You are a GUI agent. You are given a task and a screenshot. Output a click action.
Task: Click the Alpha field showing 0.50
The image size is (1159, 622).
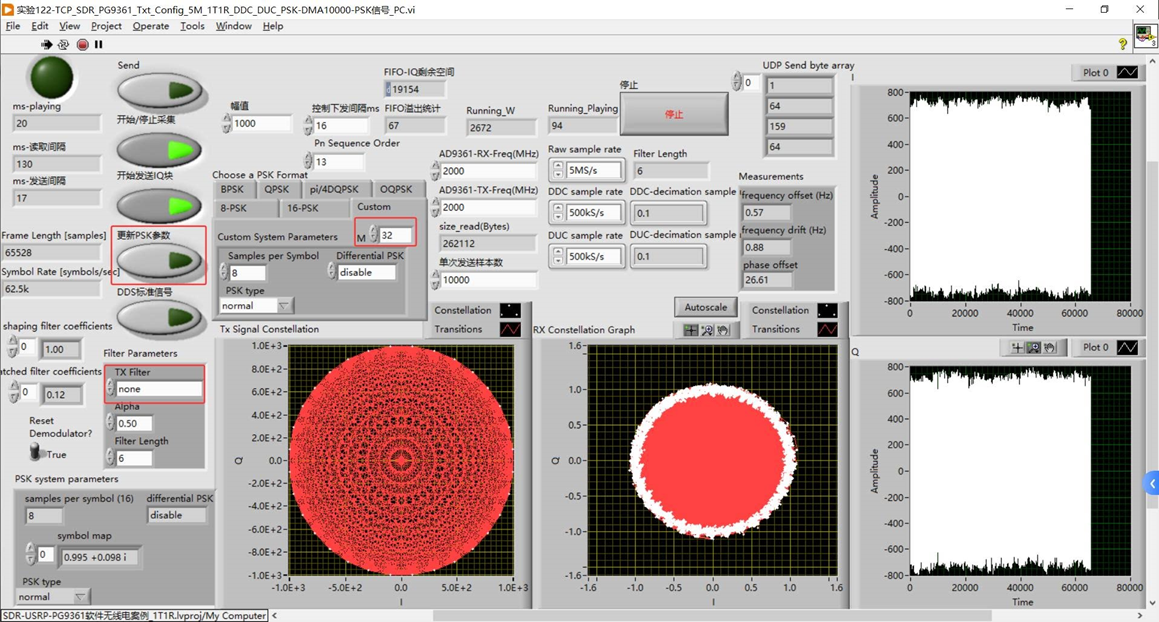coord(134,424)
